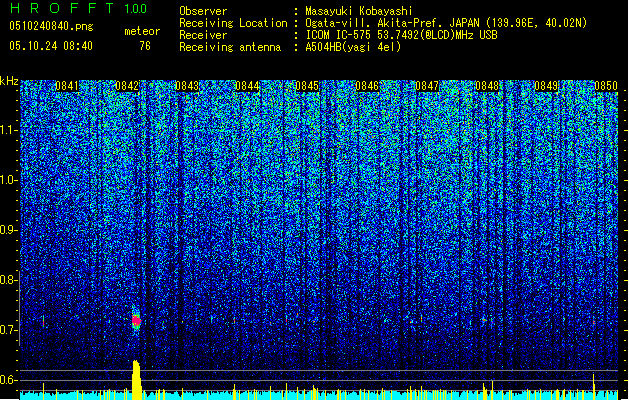Viewport: 629px width, 400px height.
Task: Click the 0.7 kHz axis tick label
Action: [x=9, y=330]
